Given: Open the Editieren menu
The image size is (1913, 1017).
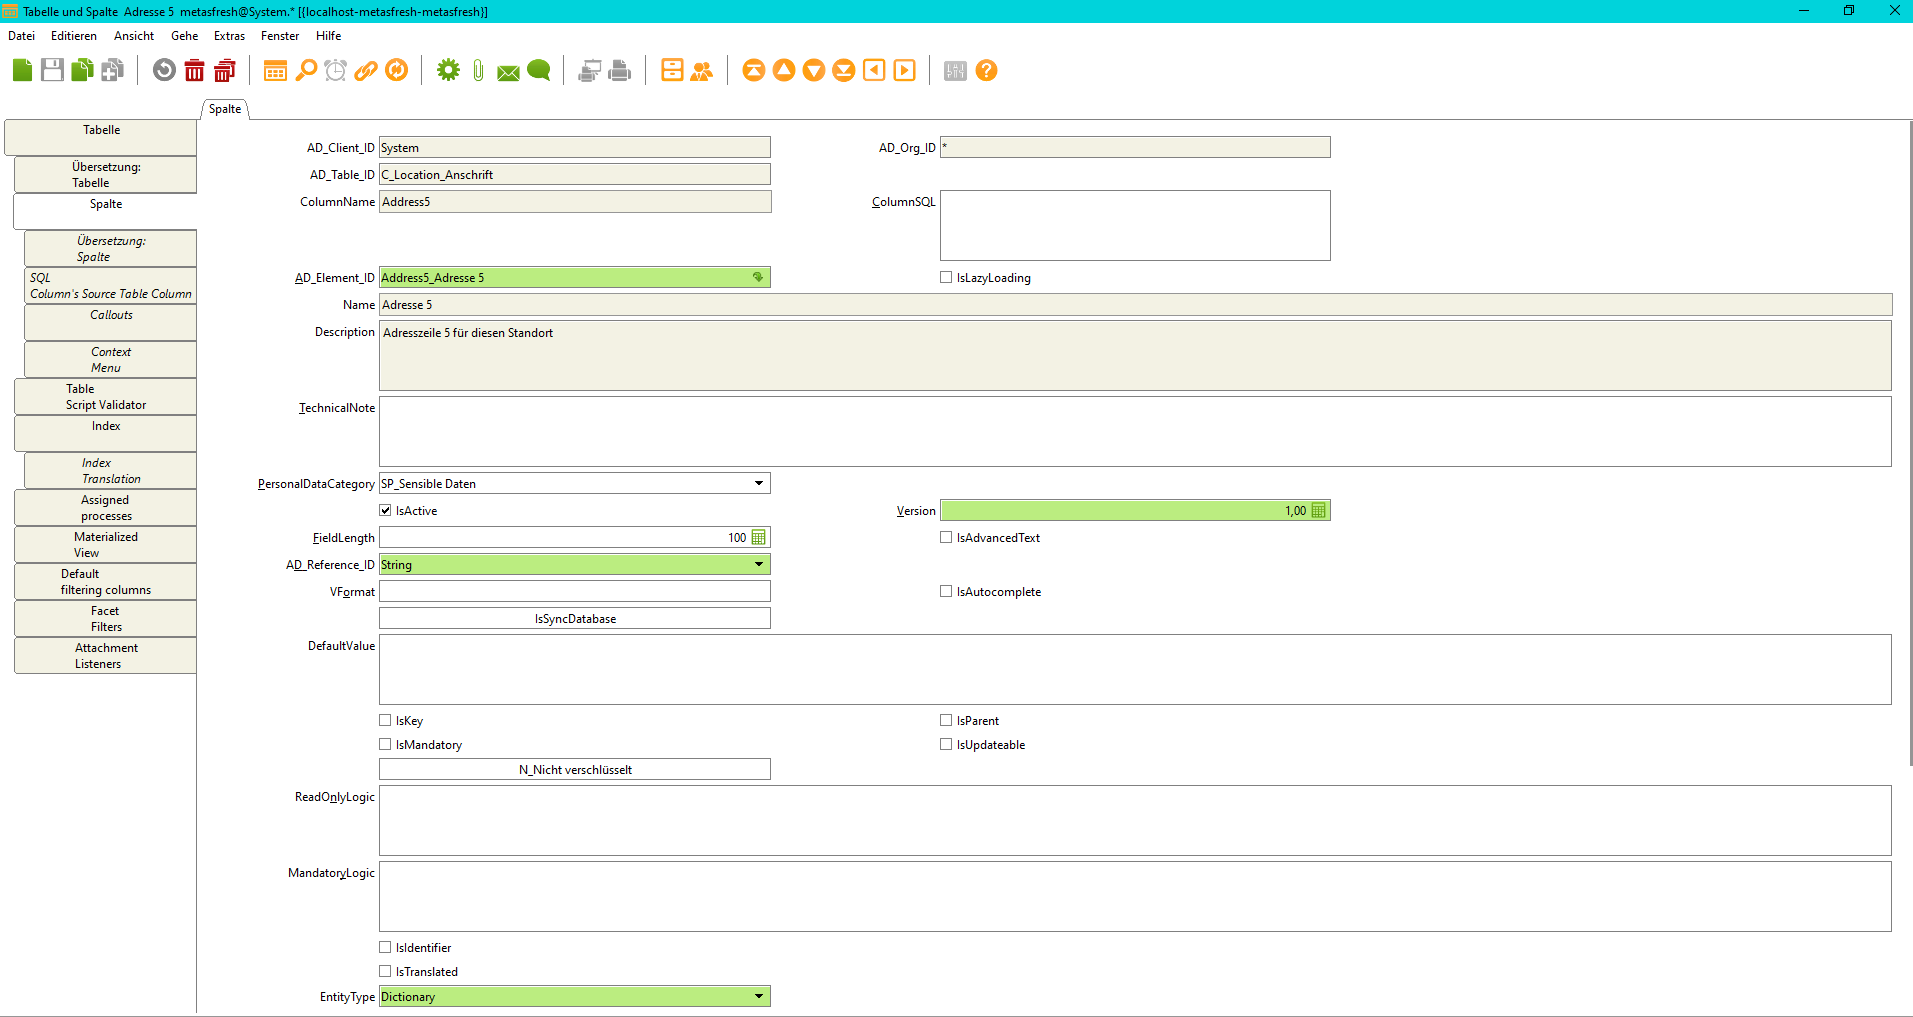Looking at the screenshot, I should (x=74, y=36).
